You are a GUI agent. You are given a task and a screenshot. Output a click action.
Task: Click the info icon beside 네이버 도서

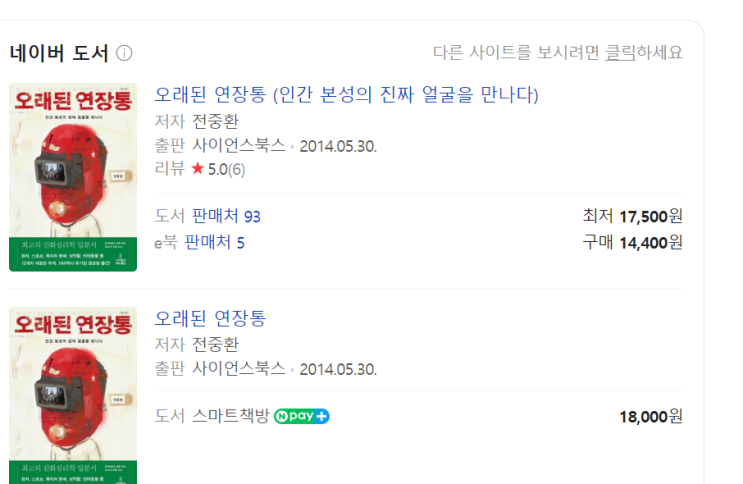coord(124,53)
